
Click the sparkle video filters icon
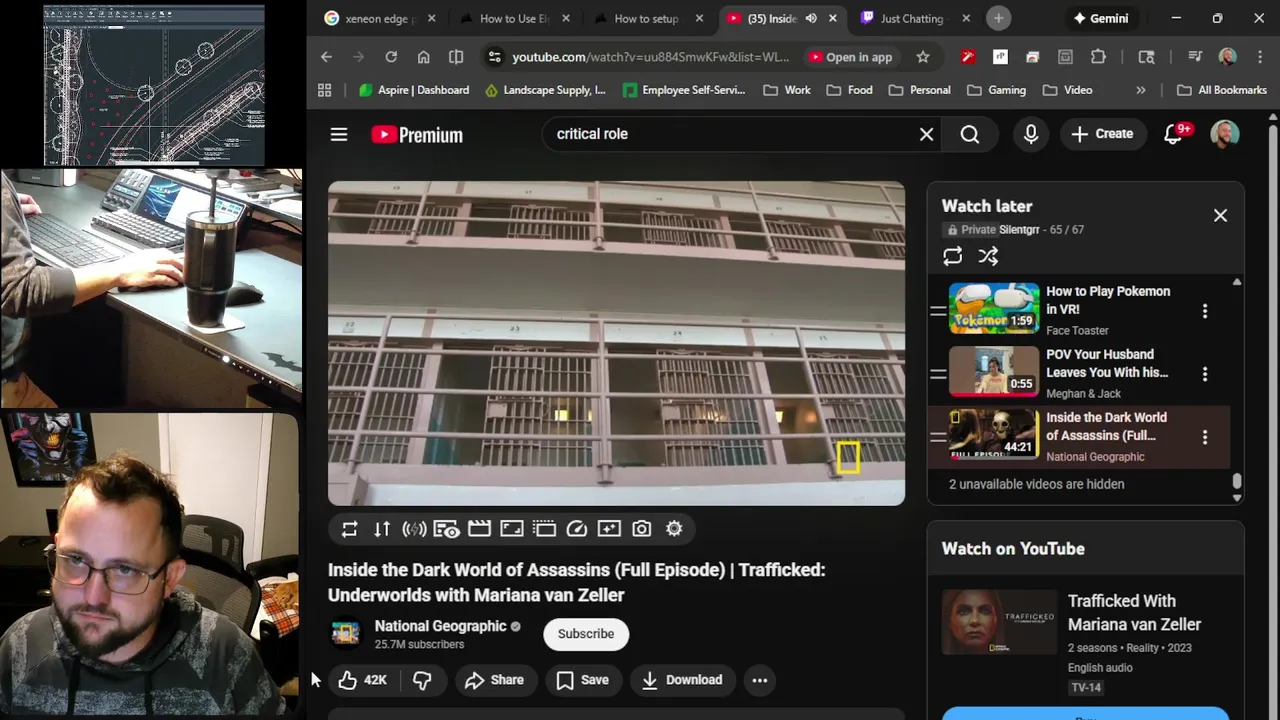point(609,529)
